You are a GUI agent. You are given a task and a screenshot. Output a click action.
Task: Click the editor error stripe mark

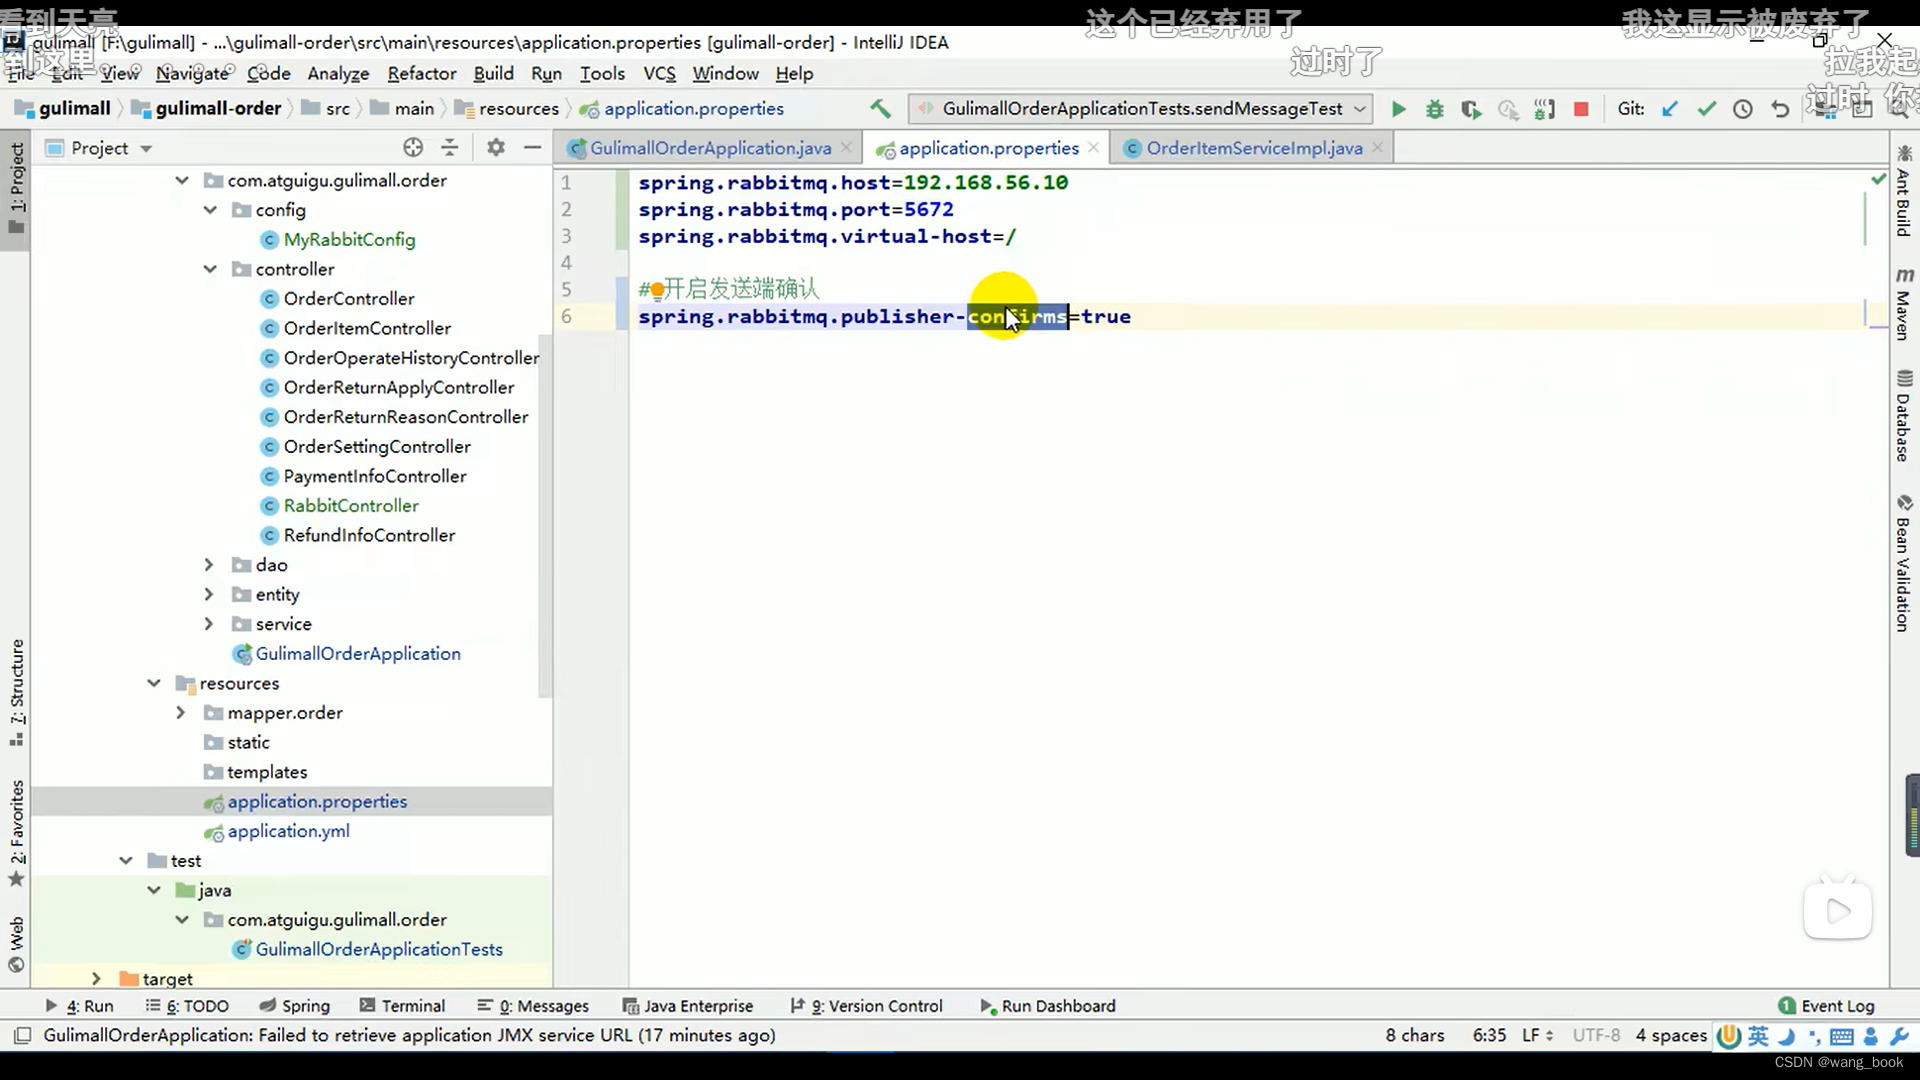(1877, 325)
